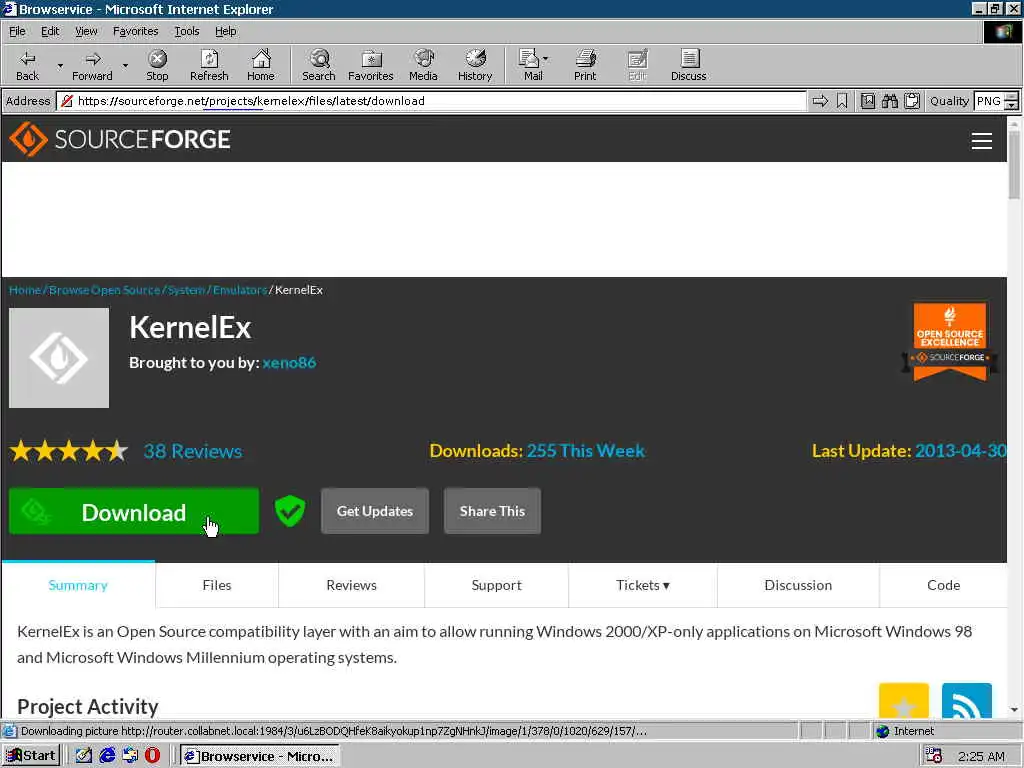Switch to the Support tab
This screenshot has width=1024, height=768.
pyautogui.click(x=496, y=585)
